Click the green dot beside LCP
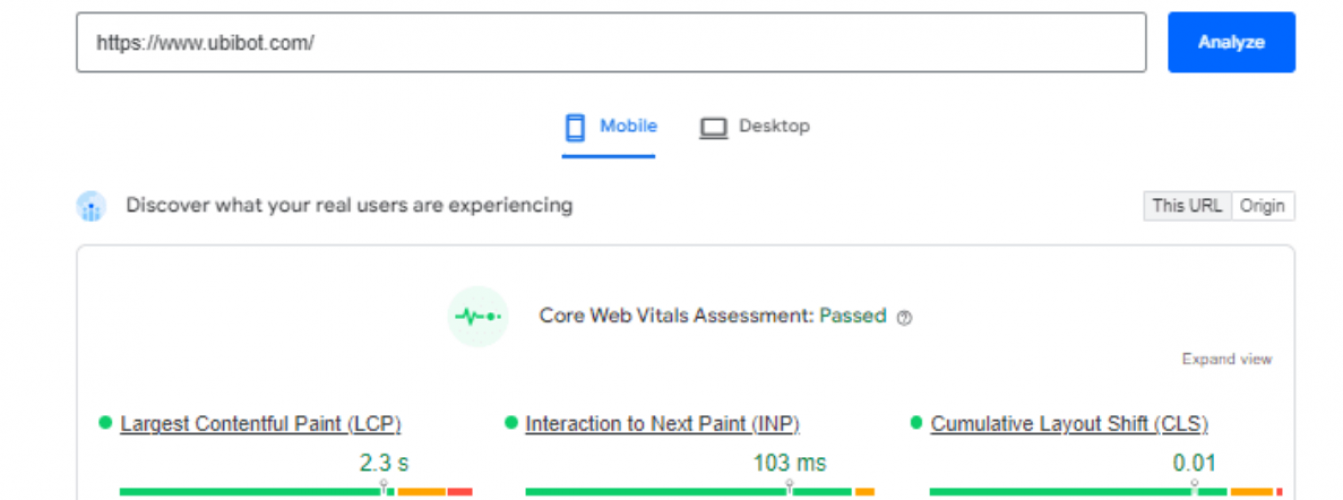 pos(105,423)
